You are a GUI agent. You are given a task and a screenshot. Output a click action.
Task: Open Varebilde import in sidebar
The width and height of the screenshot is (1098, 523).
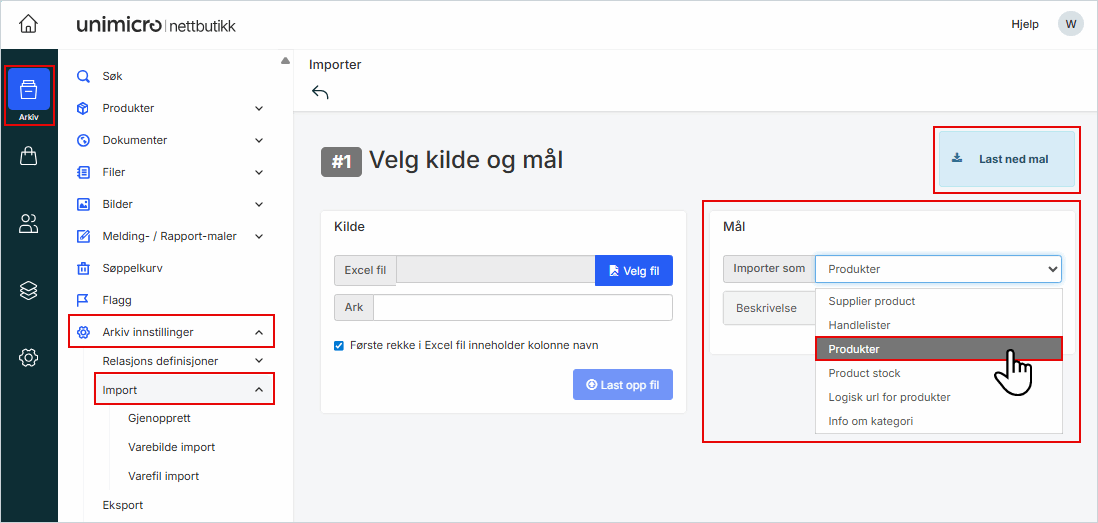(171, 447)
